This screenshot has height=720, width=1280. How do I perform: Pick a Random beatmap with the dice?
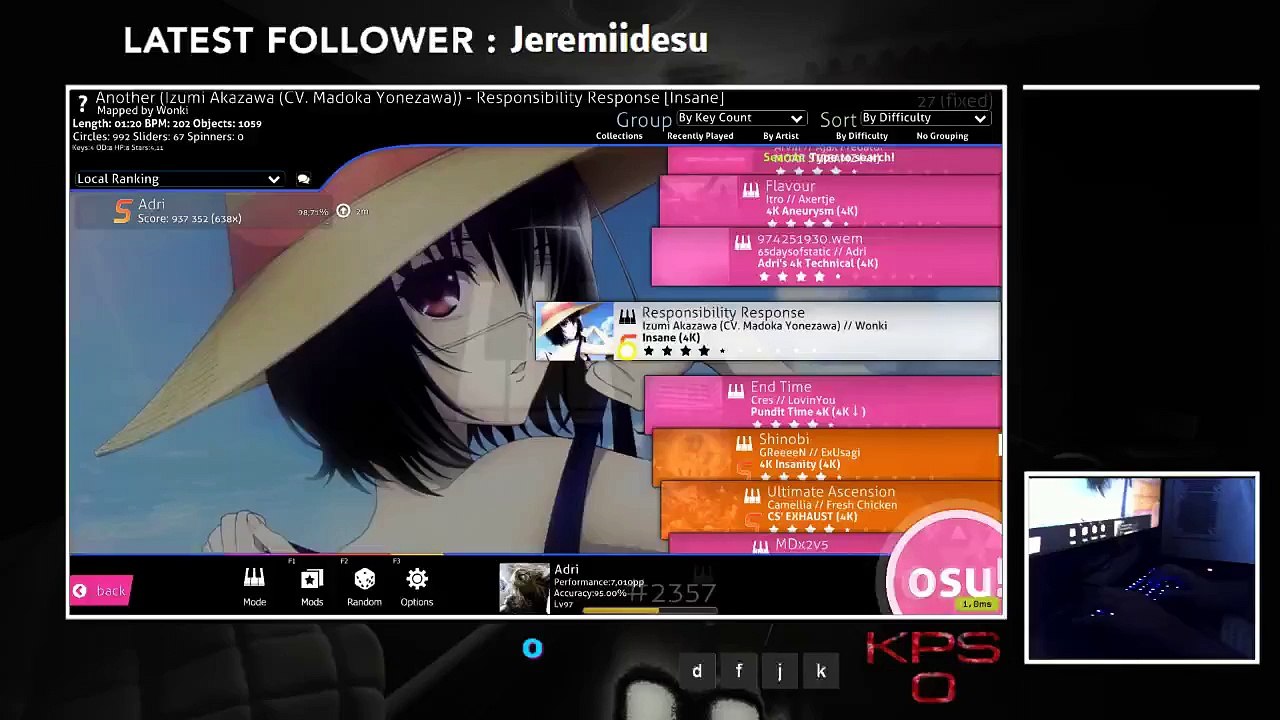pyautogui.click(x=364, y=579)
